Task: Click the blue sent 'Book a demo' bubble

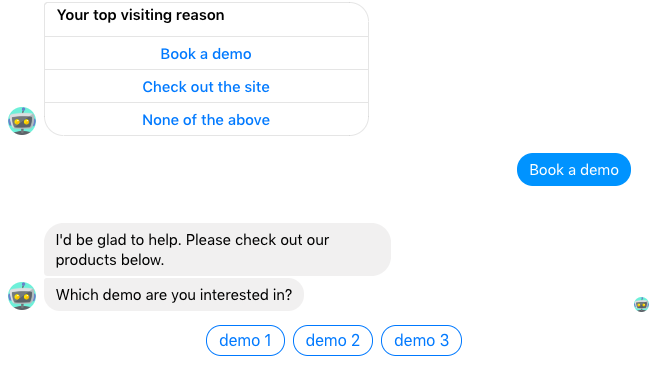Action: pos(574,169)
